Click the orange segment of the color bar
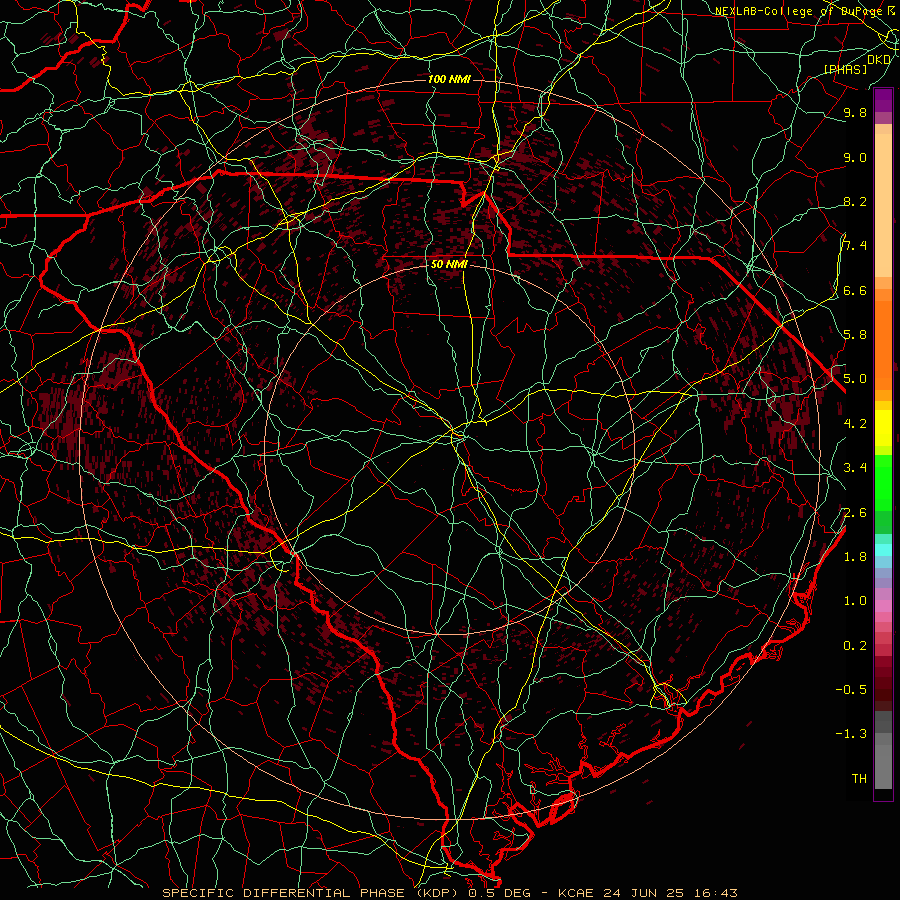The image size is (900, 900). click(x=883, y=344)
